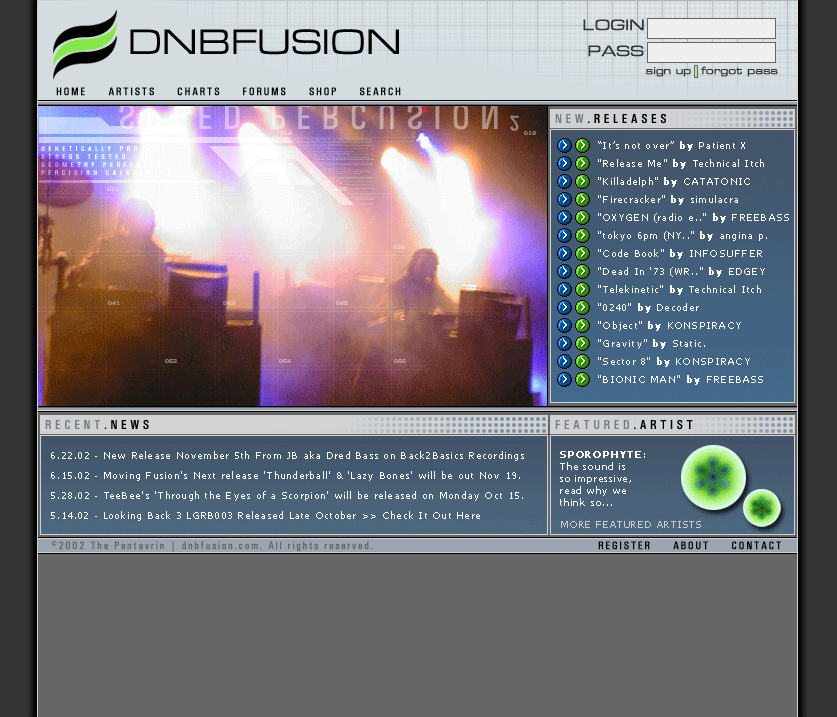Image resolution: width=837 pixels, height=717 pixels.
Task: Click green arrow icon for "0240" by Decoder
Action: (x=582, y=308)
